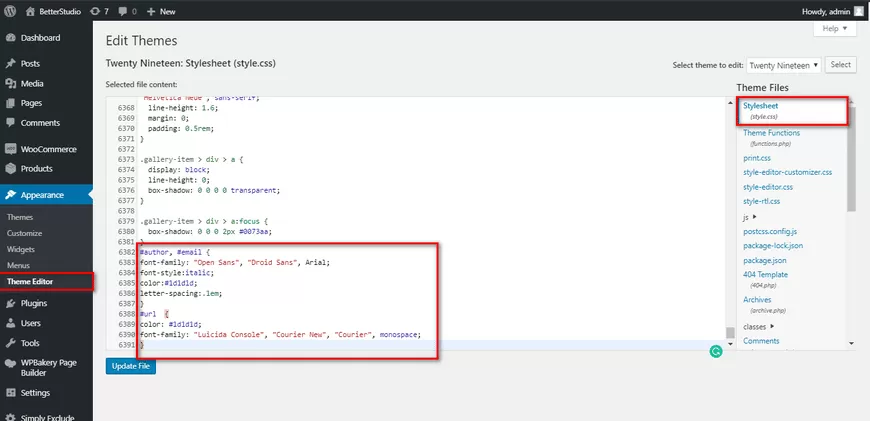This screenshot has height=421, width=870.
Task: Go to Customize submenu
Action: pos(24,234)
